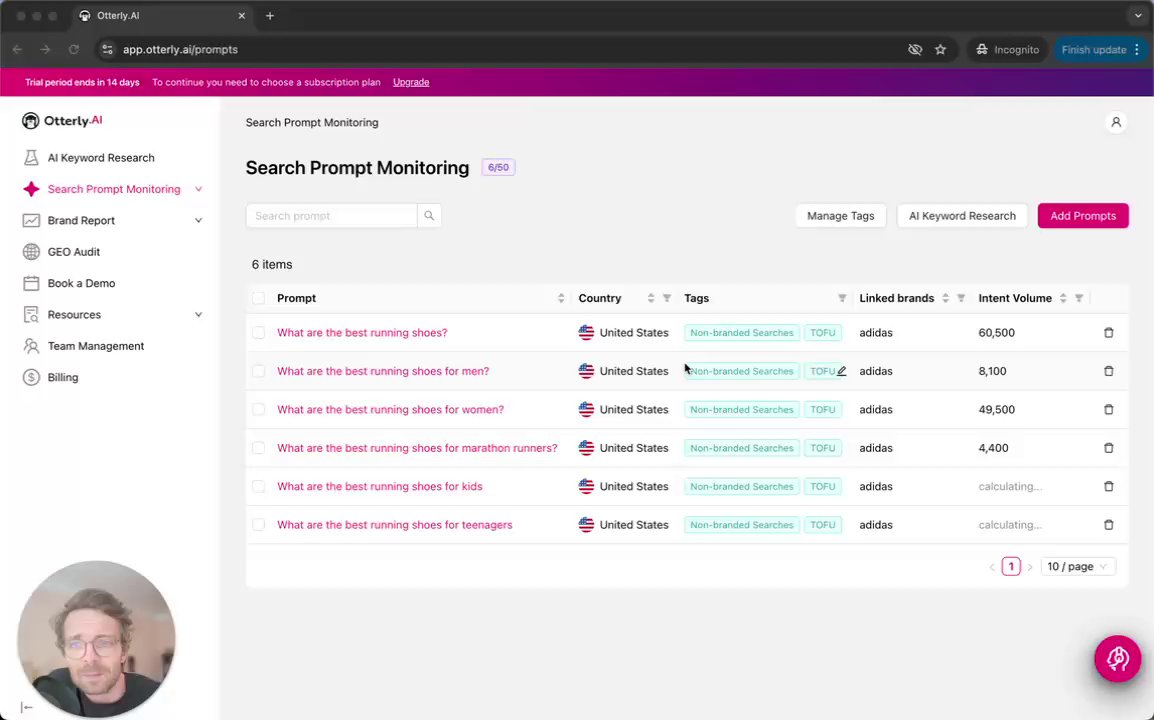Click the Team Management people icon
This screenshot has width=1154, height=720.
pyautogui.click(x=31, y=346)
